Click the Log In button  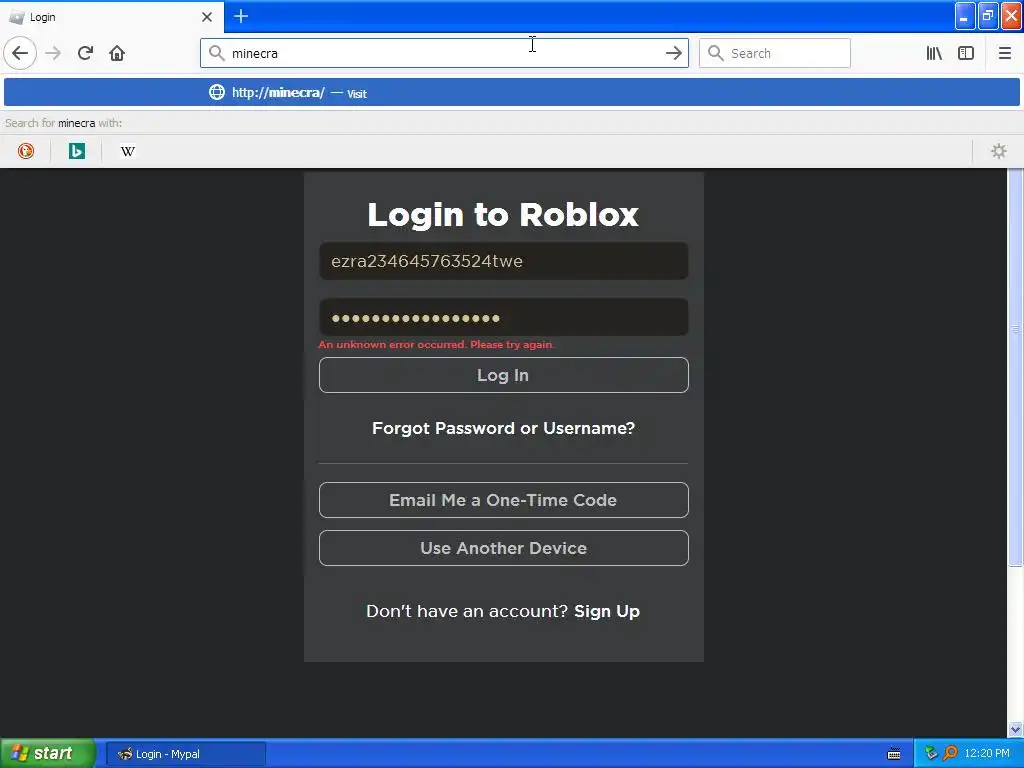[504, 376]
